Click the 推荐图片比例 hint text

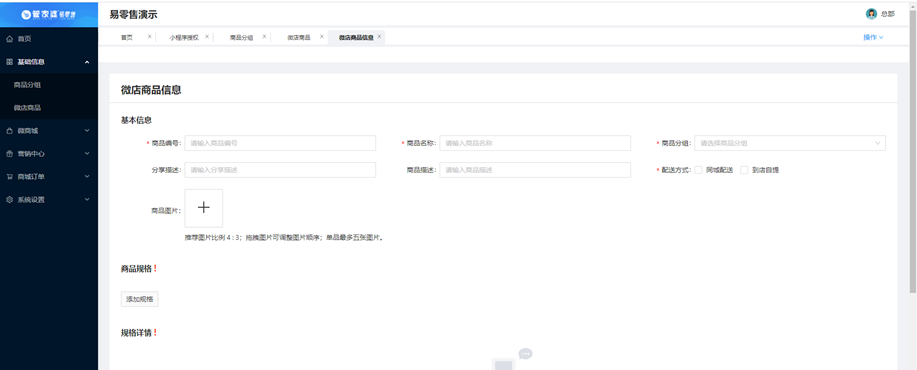[284, 238]
